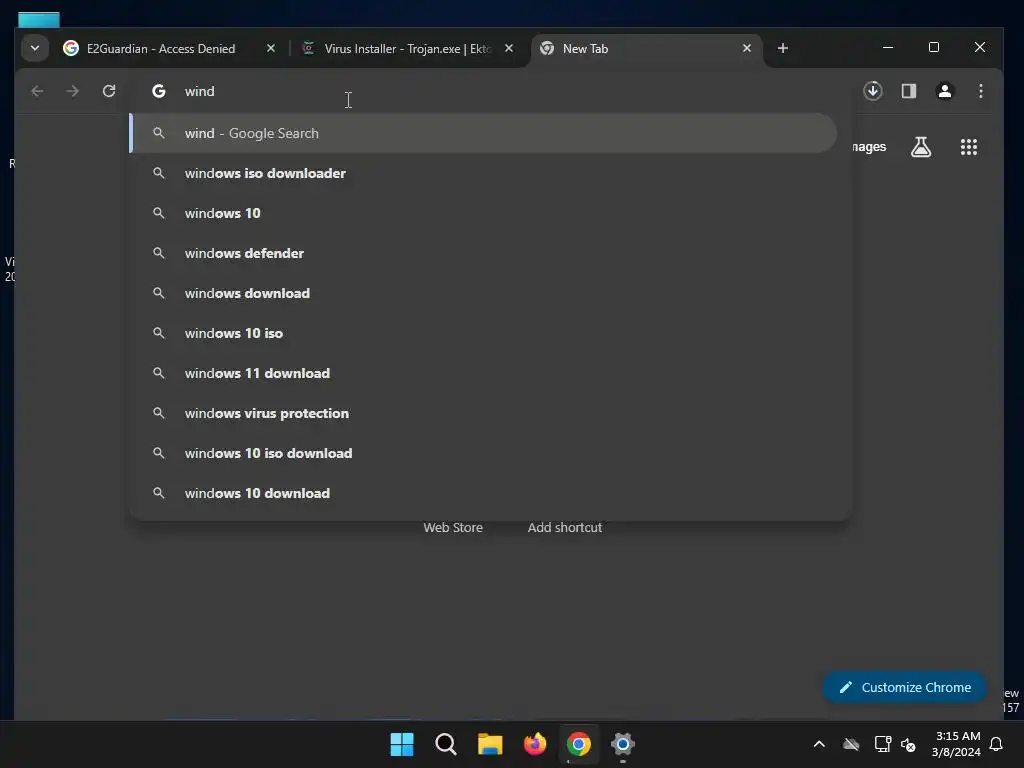Click the Customize Chrome button
Screen dimensions: 1024x768
coord(904,688)
